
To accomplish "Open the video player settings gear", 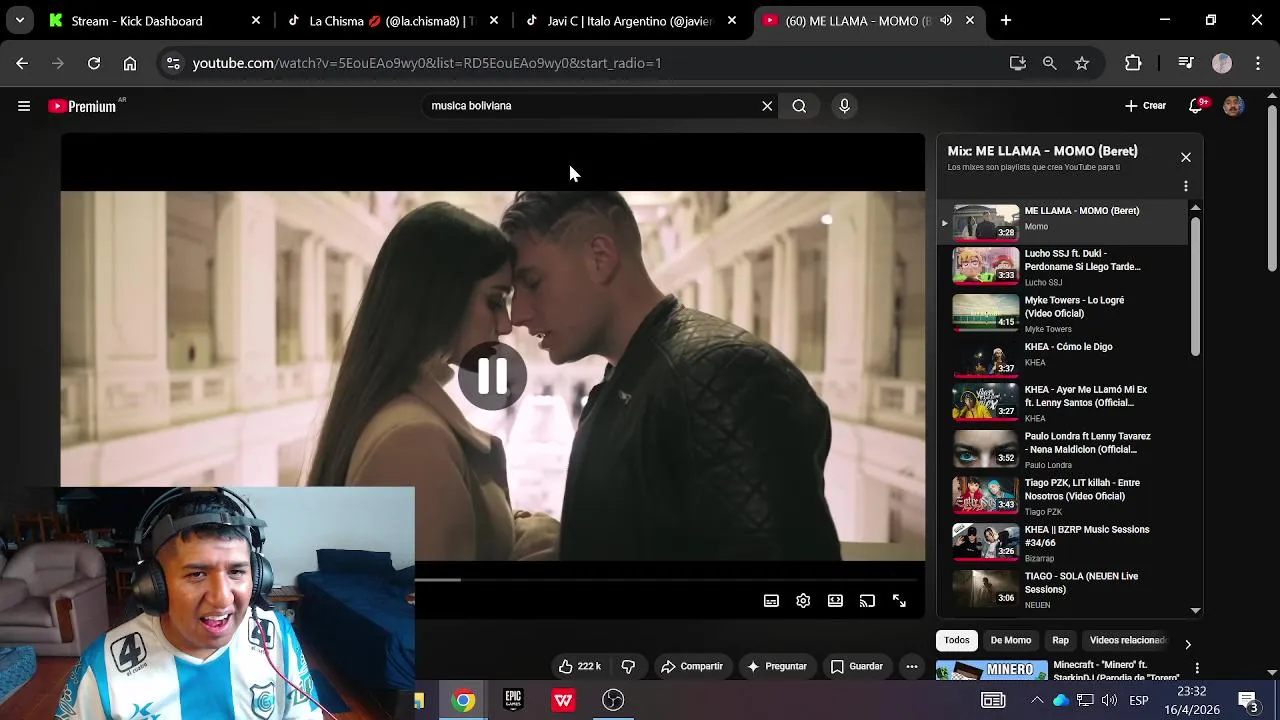I will click(x=803, y=601).
